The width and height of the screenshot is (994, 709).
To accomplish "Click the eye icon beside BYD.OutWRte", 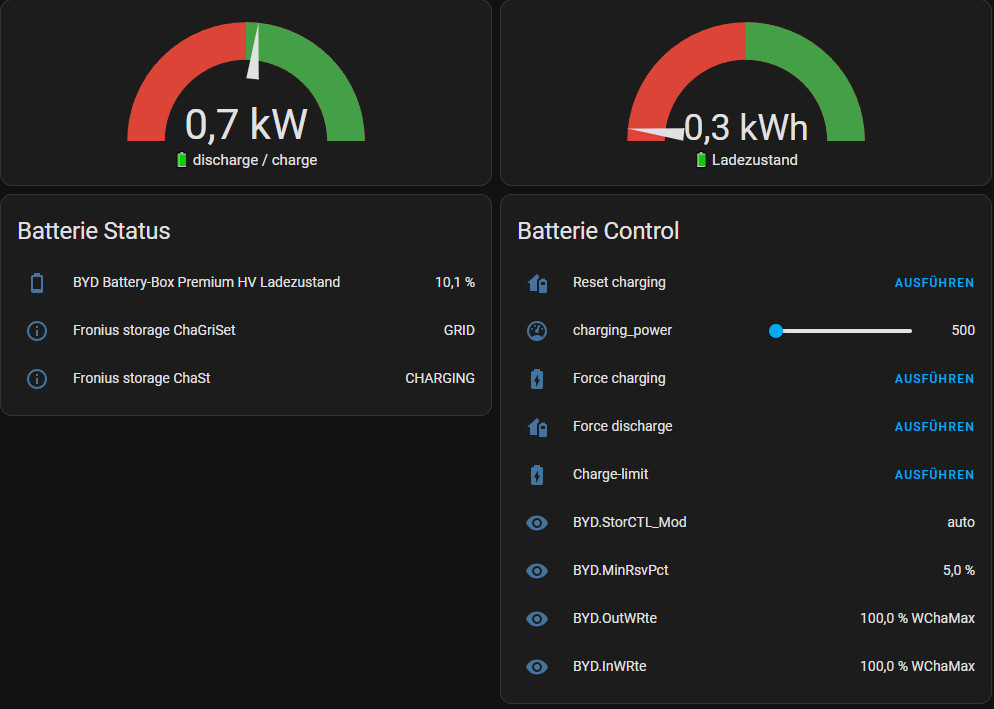I will coord(537,619).
